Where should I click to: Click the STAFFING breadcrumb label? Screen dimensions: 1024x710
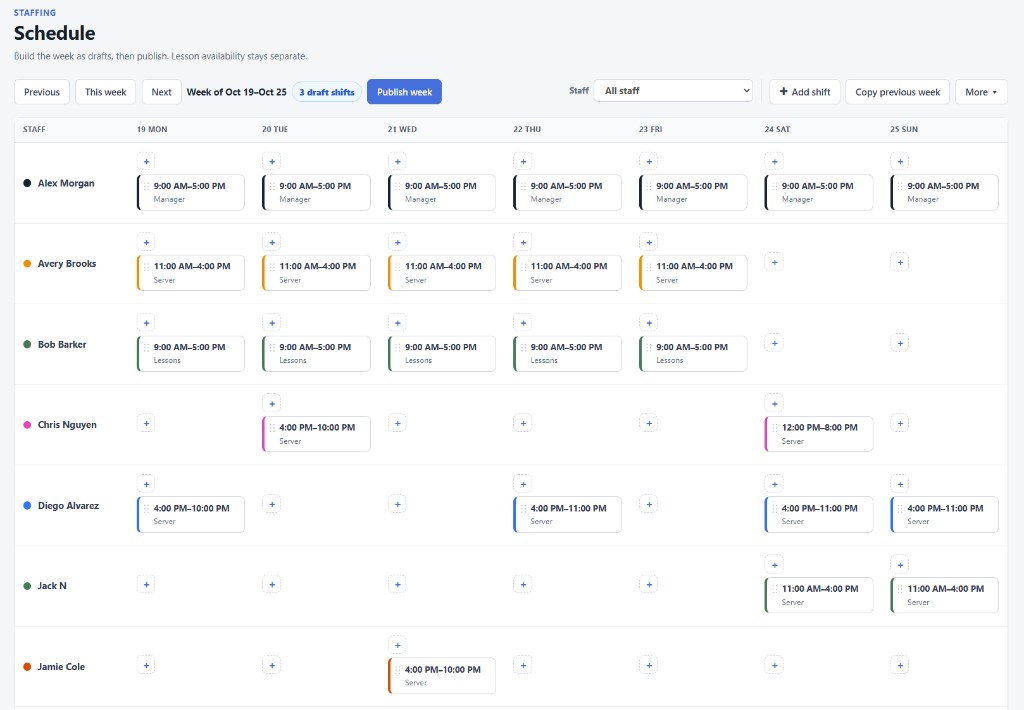coord(35,12)
